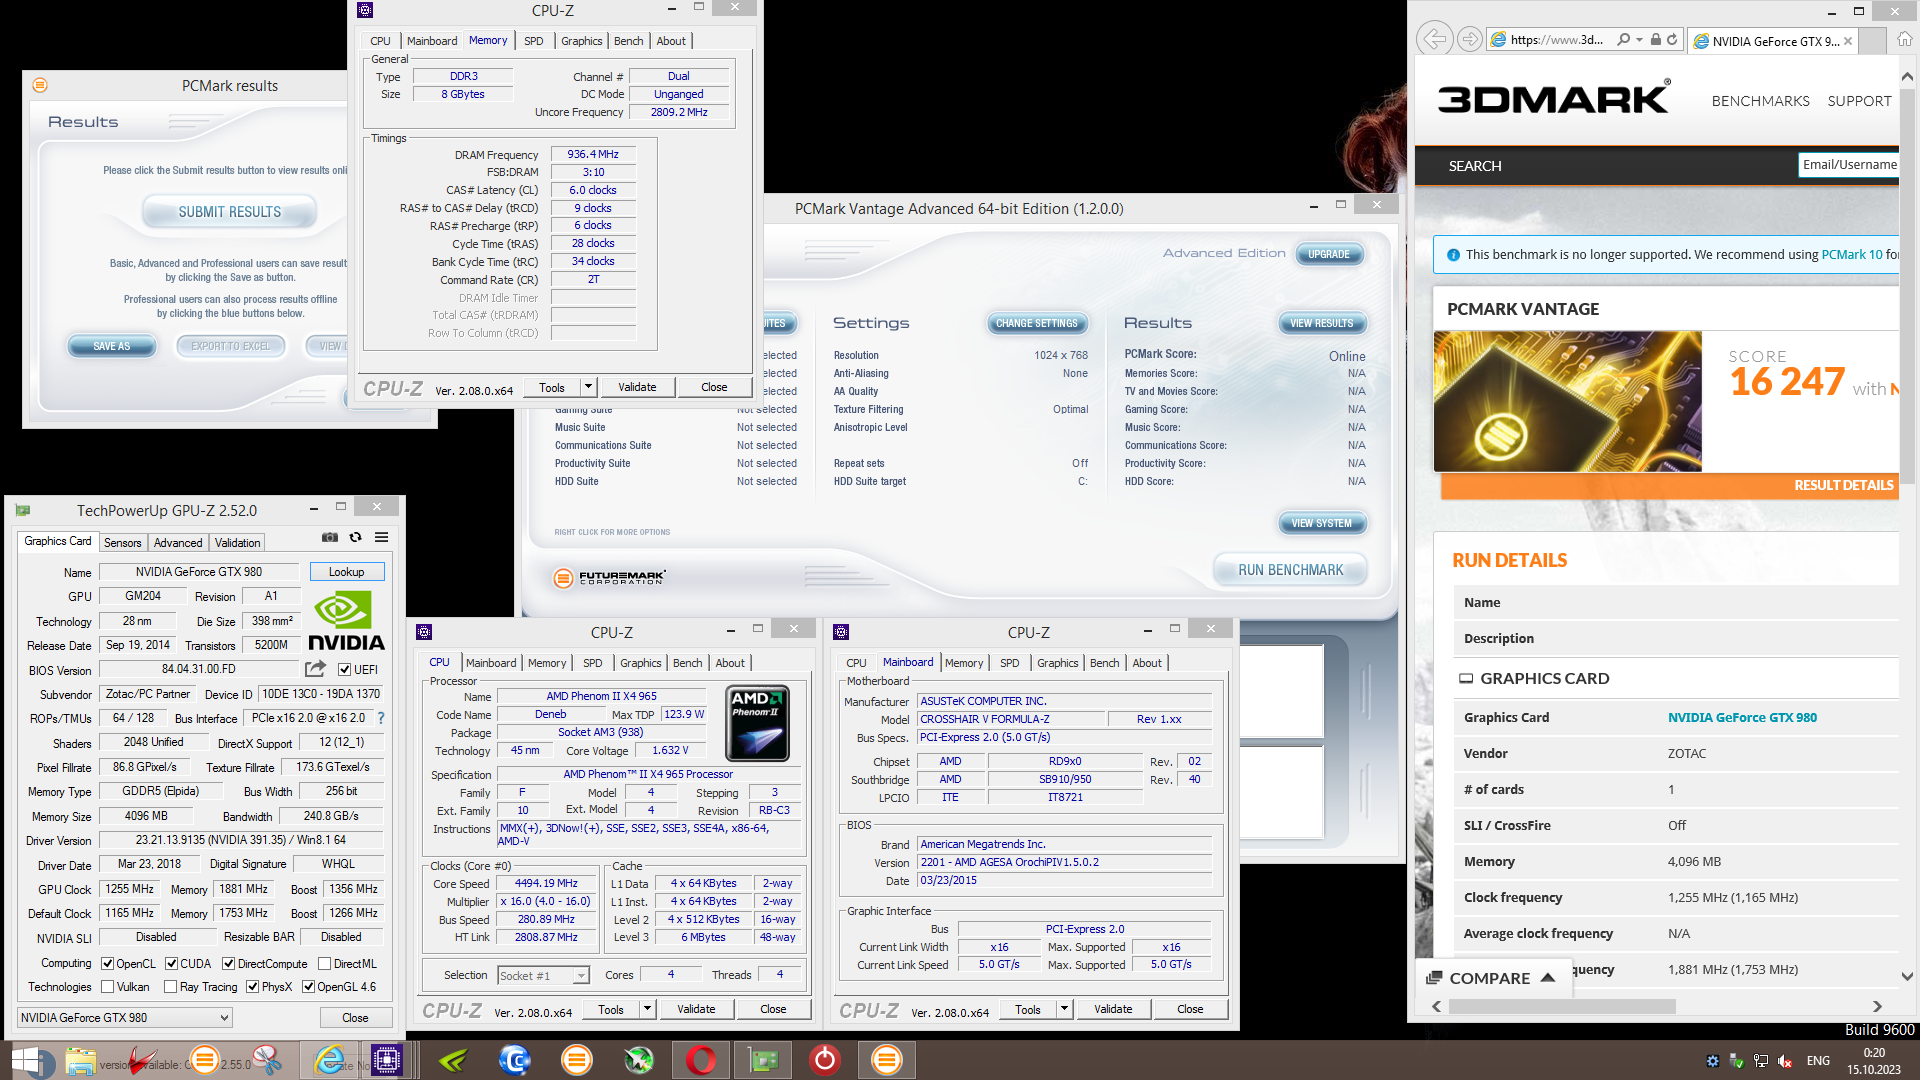1920x1080 pixels.
Task: Open the GPU-Z hamburger menu
Action: [x=381, y=537]
